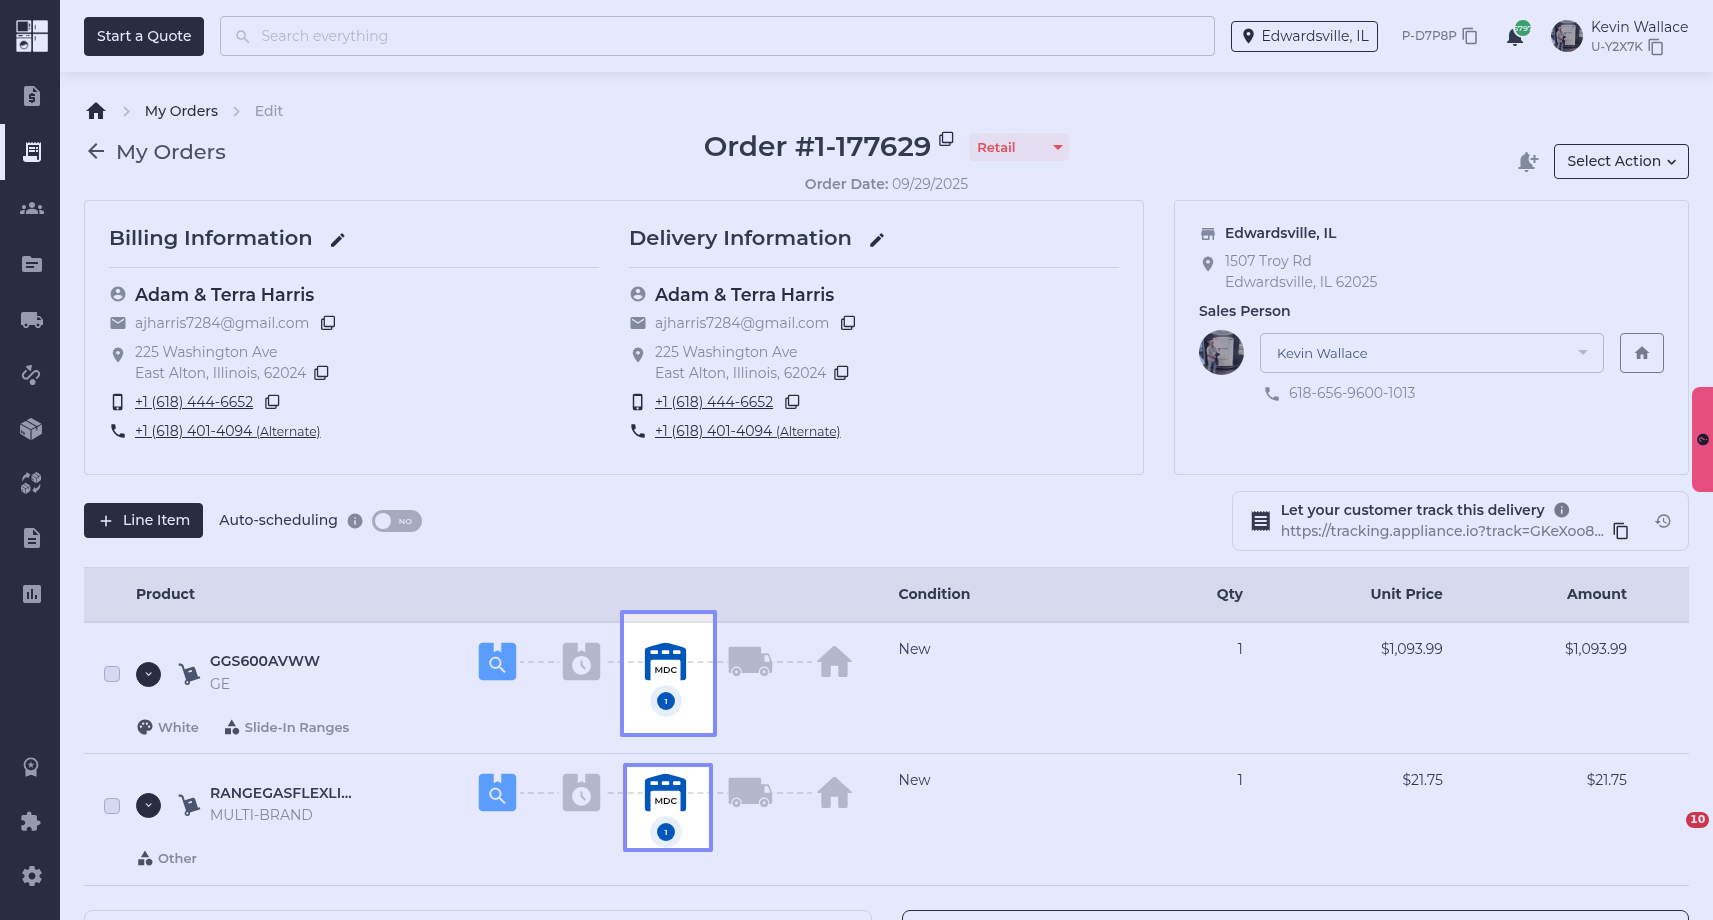
Task: Click the notification bell icon
Action: point(1515,37)
